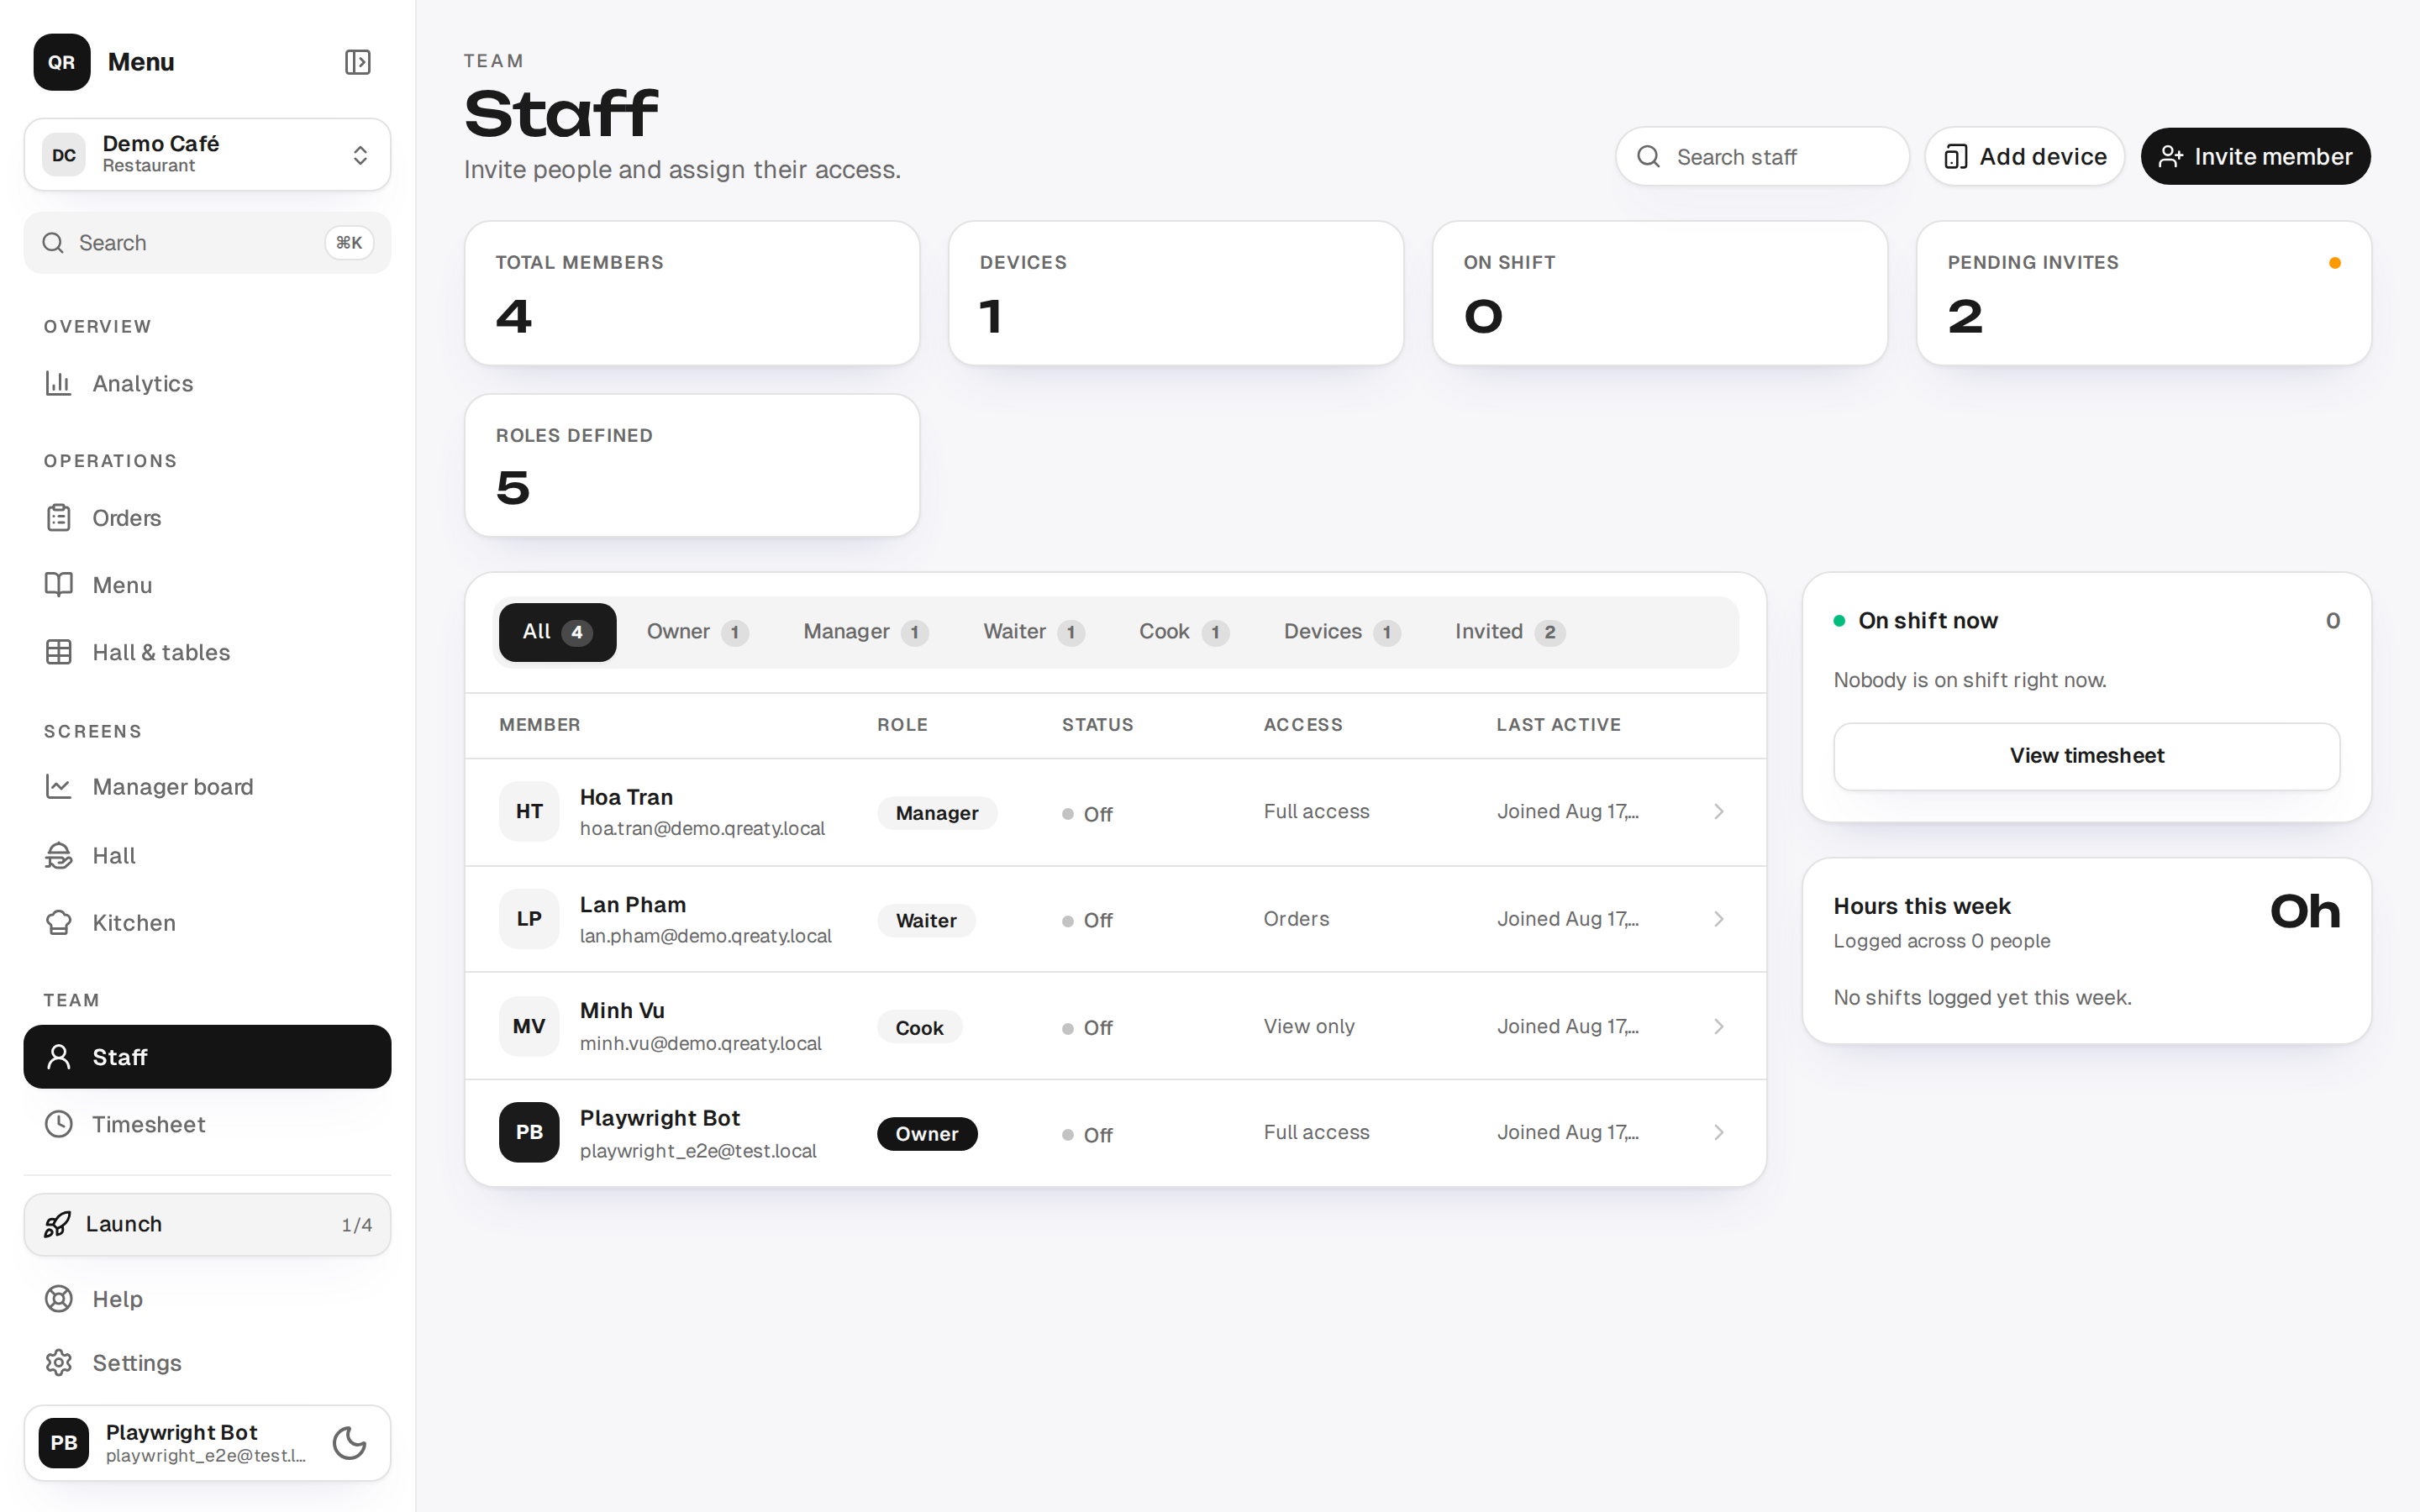This screenshot has width=2420, height=1512.
Task: Click the Roles Defined card
Action: coord(692,465)
